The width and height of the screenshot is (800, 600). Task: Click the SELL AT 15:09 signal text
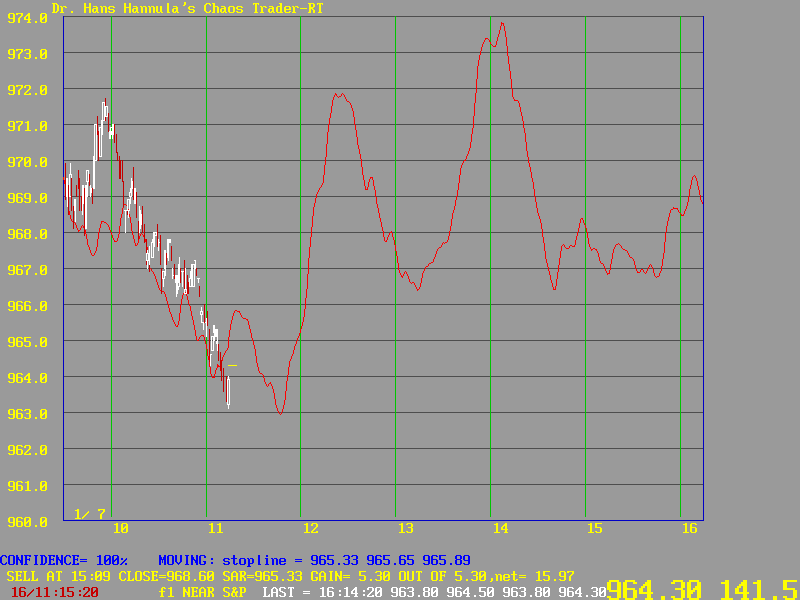pos(60,577)
